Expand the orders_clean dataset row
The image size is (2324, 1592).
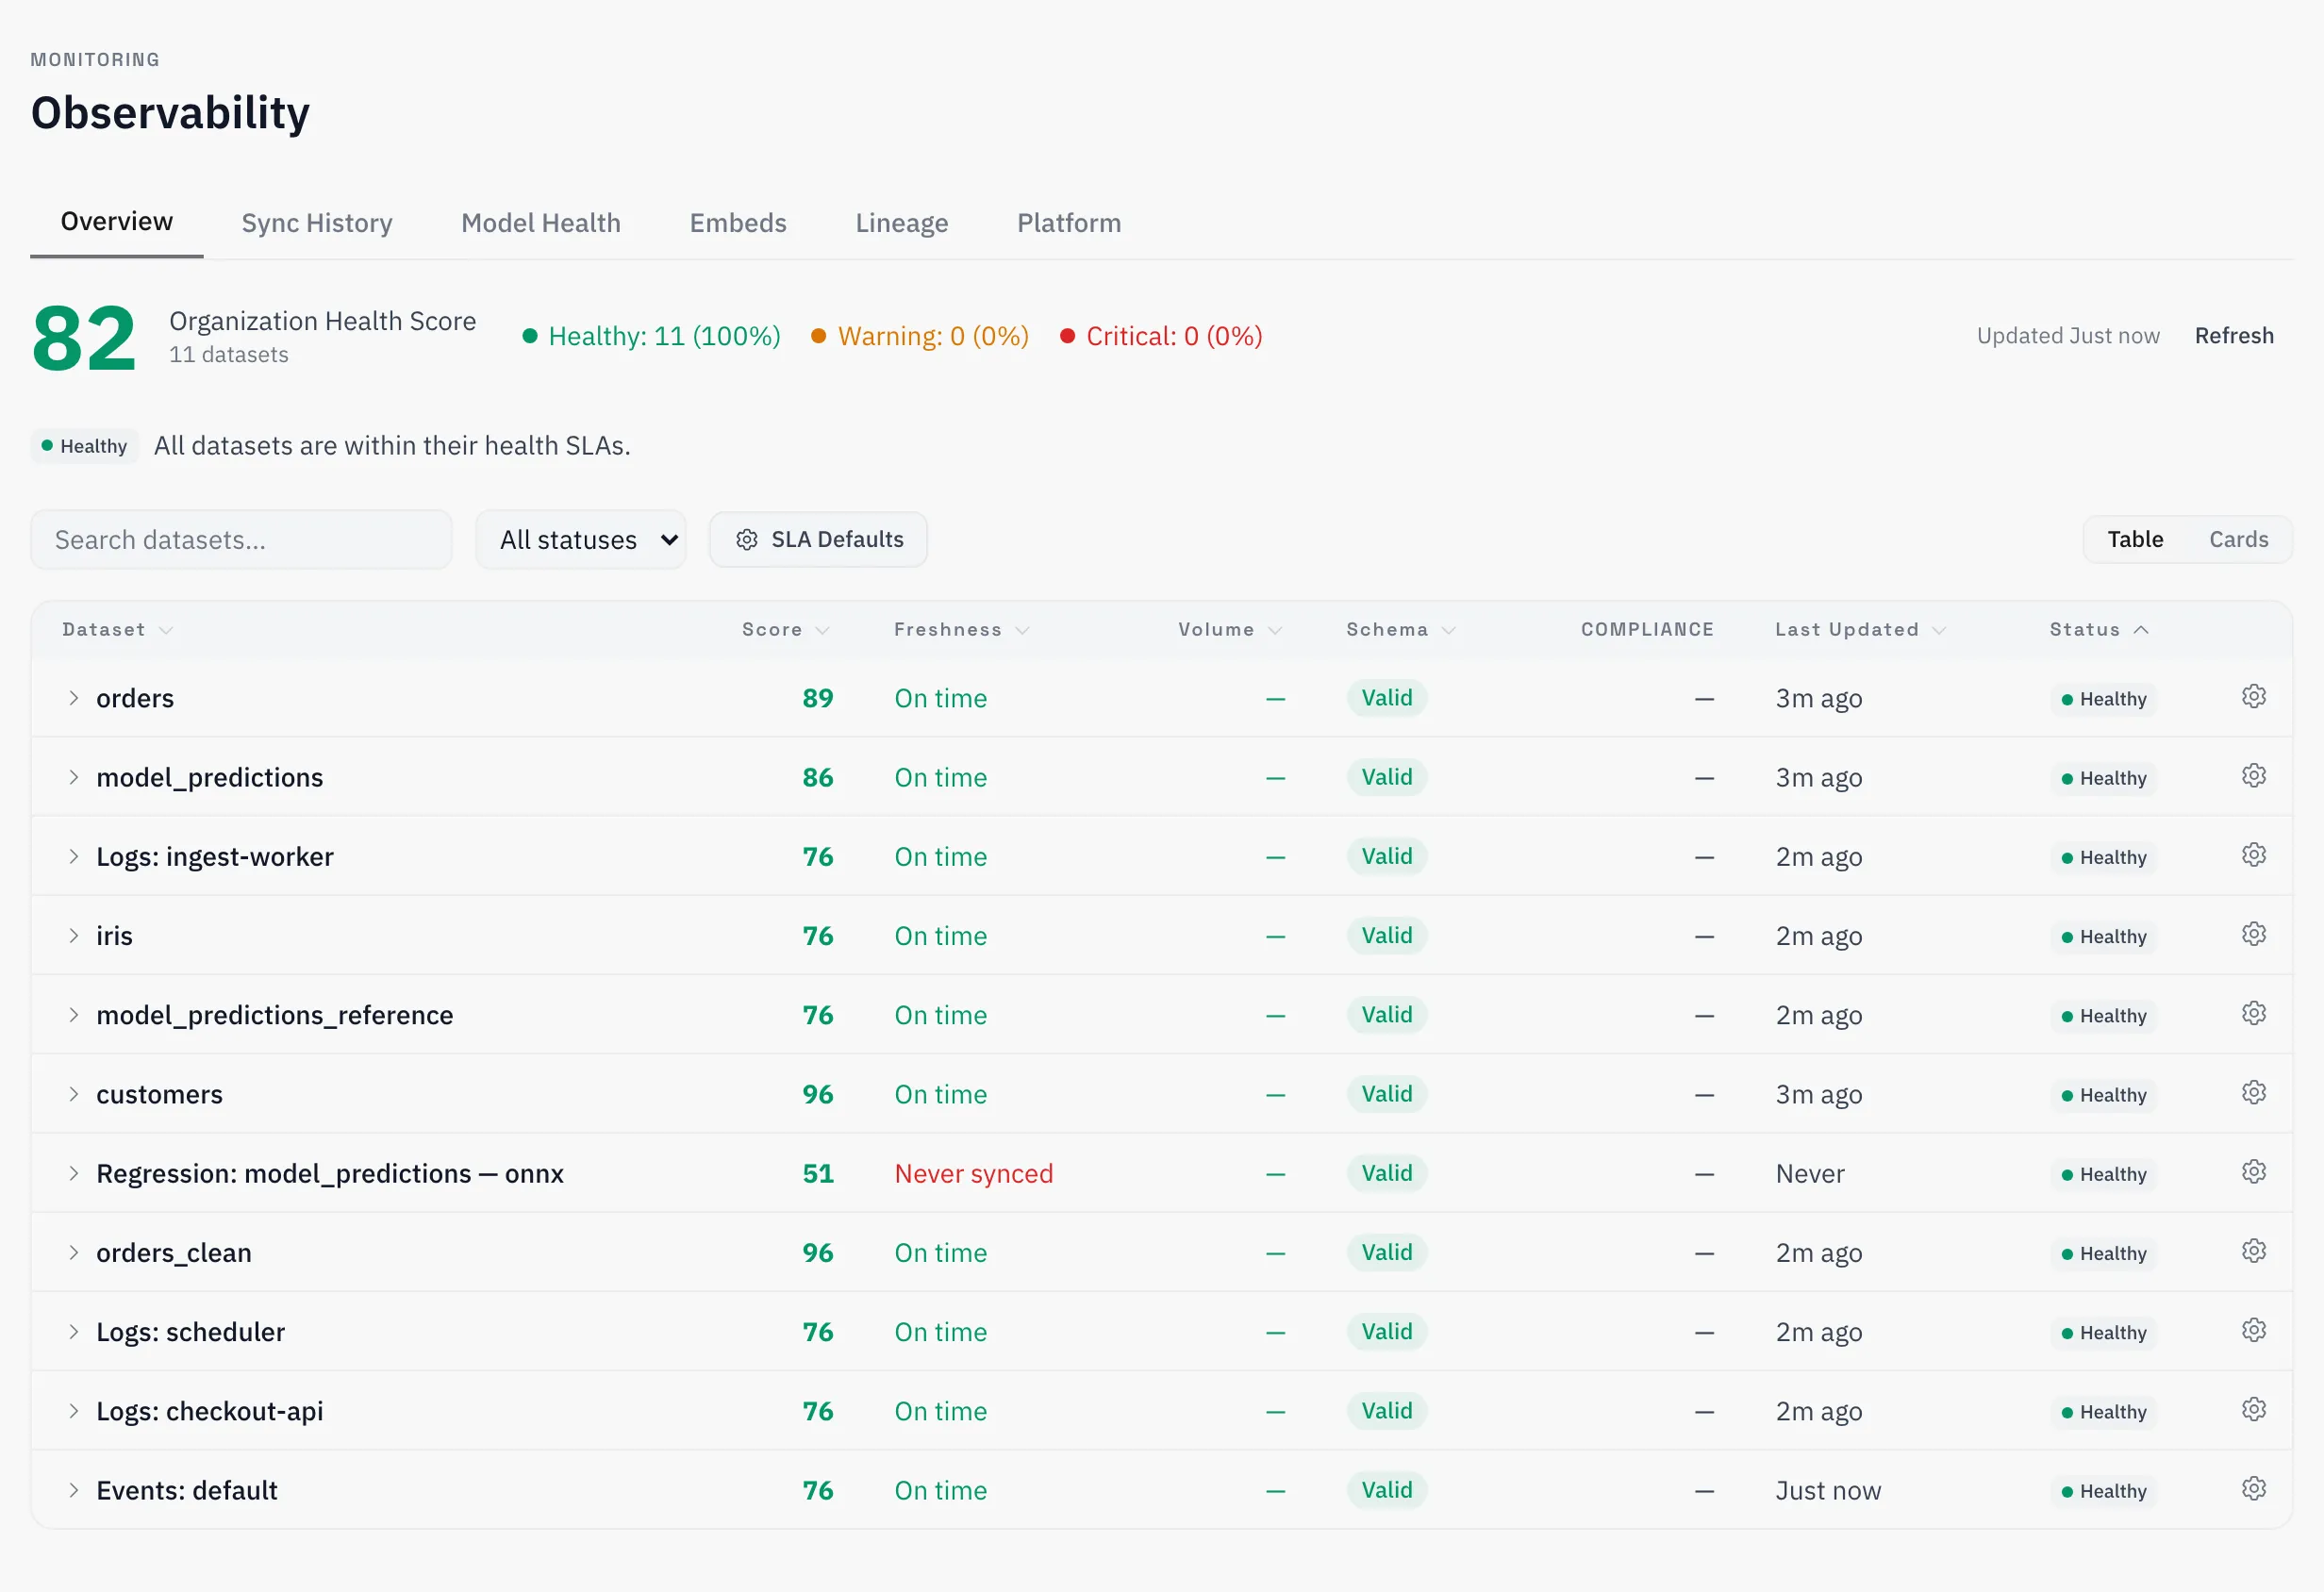coord(73,1253)
